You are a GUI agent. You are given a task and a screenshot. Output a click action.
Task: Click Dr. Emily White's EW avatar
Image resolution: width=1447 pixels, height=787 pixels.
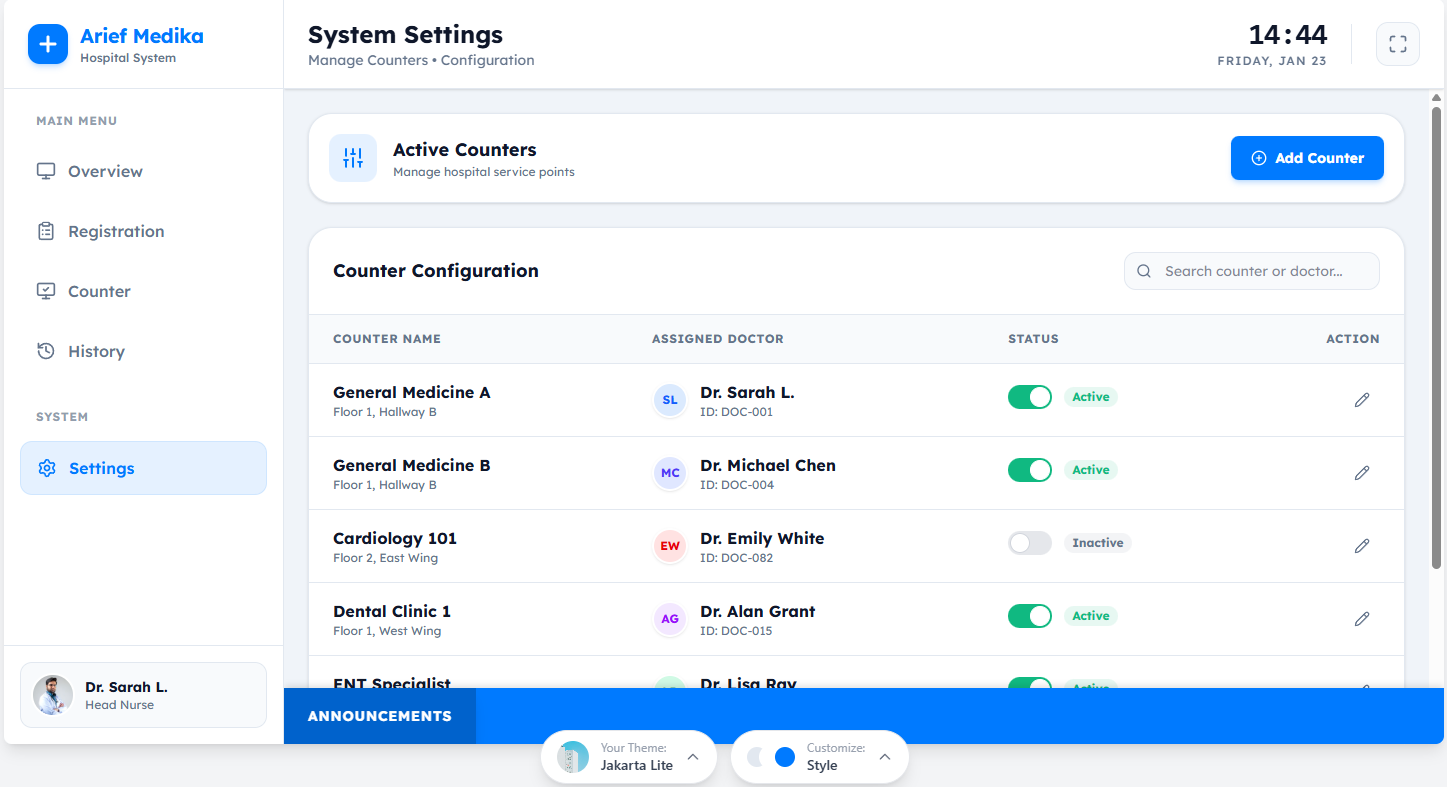click(670, 546)
